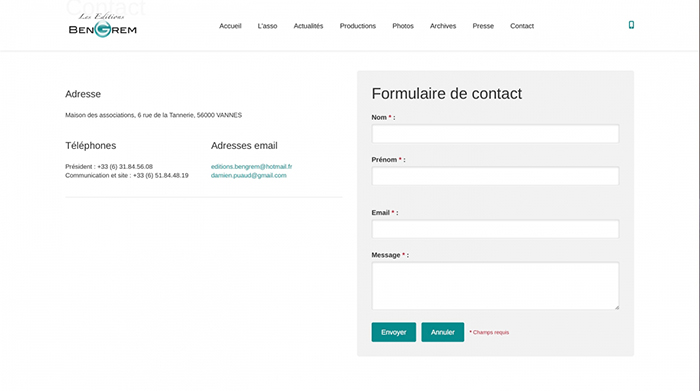
Task: Open the editions.bengrem@hotmail.fr email link
Action: [251, 166]
